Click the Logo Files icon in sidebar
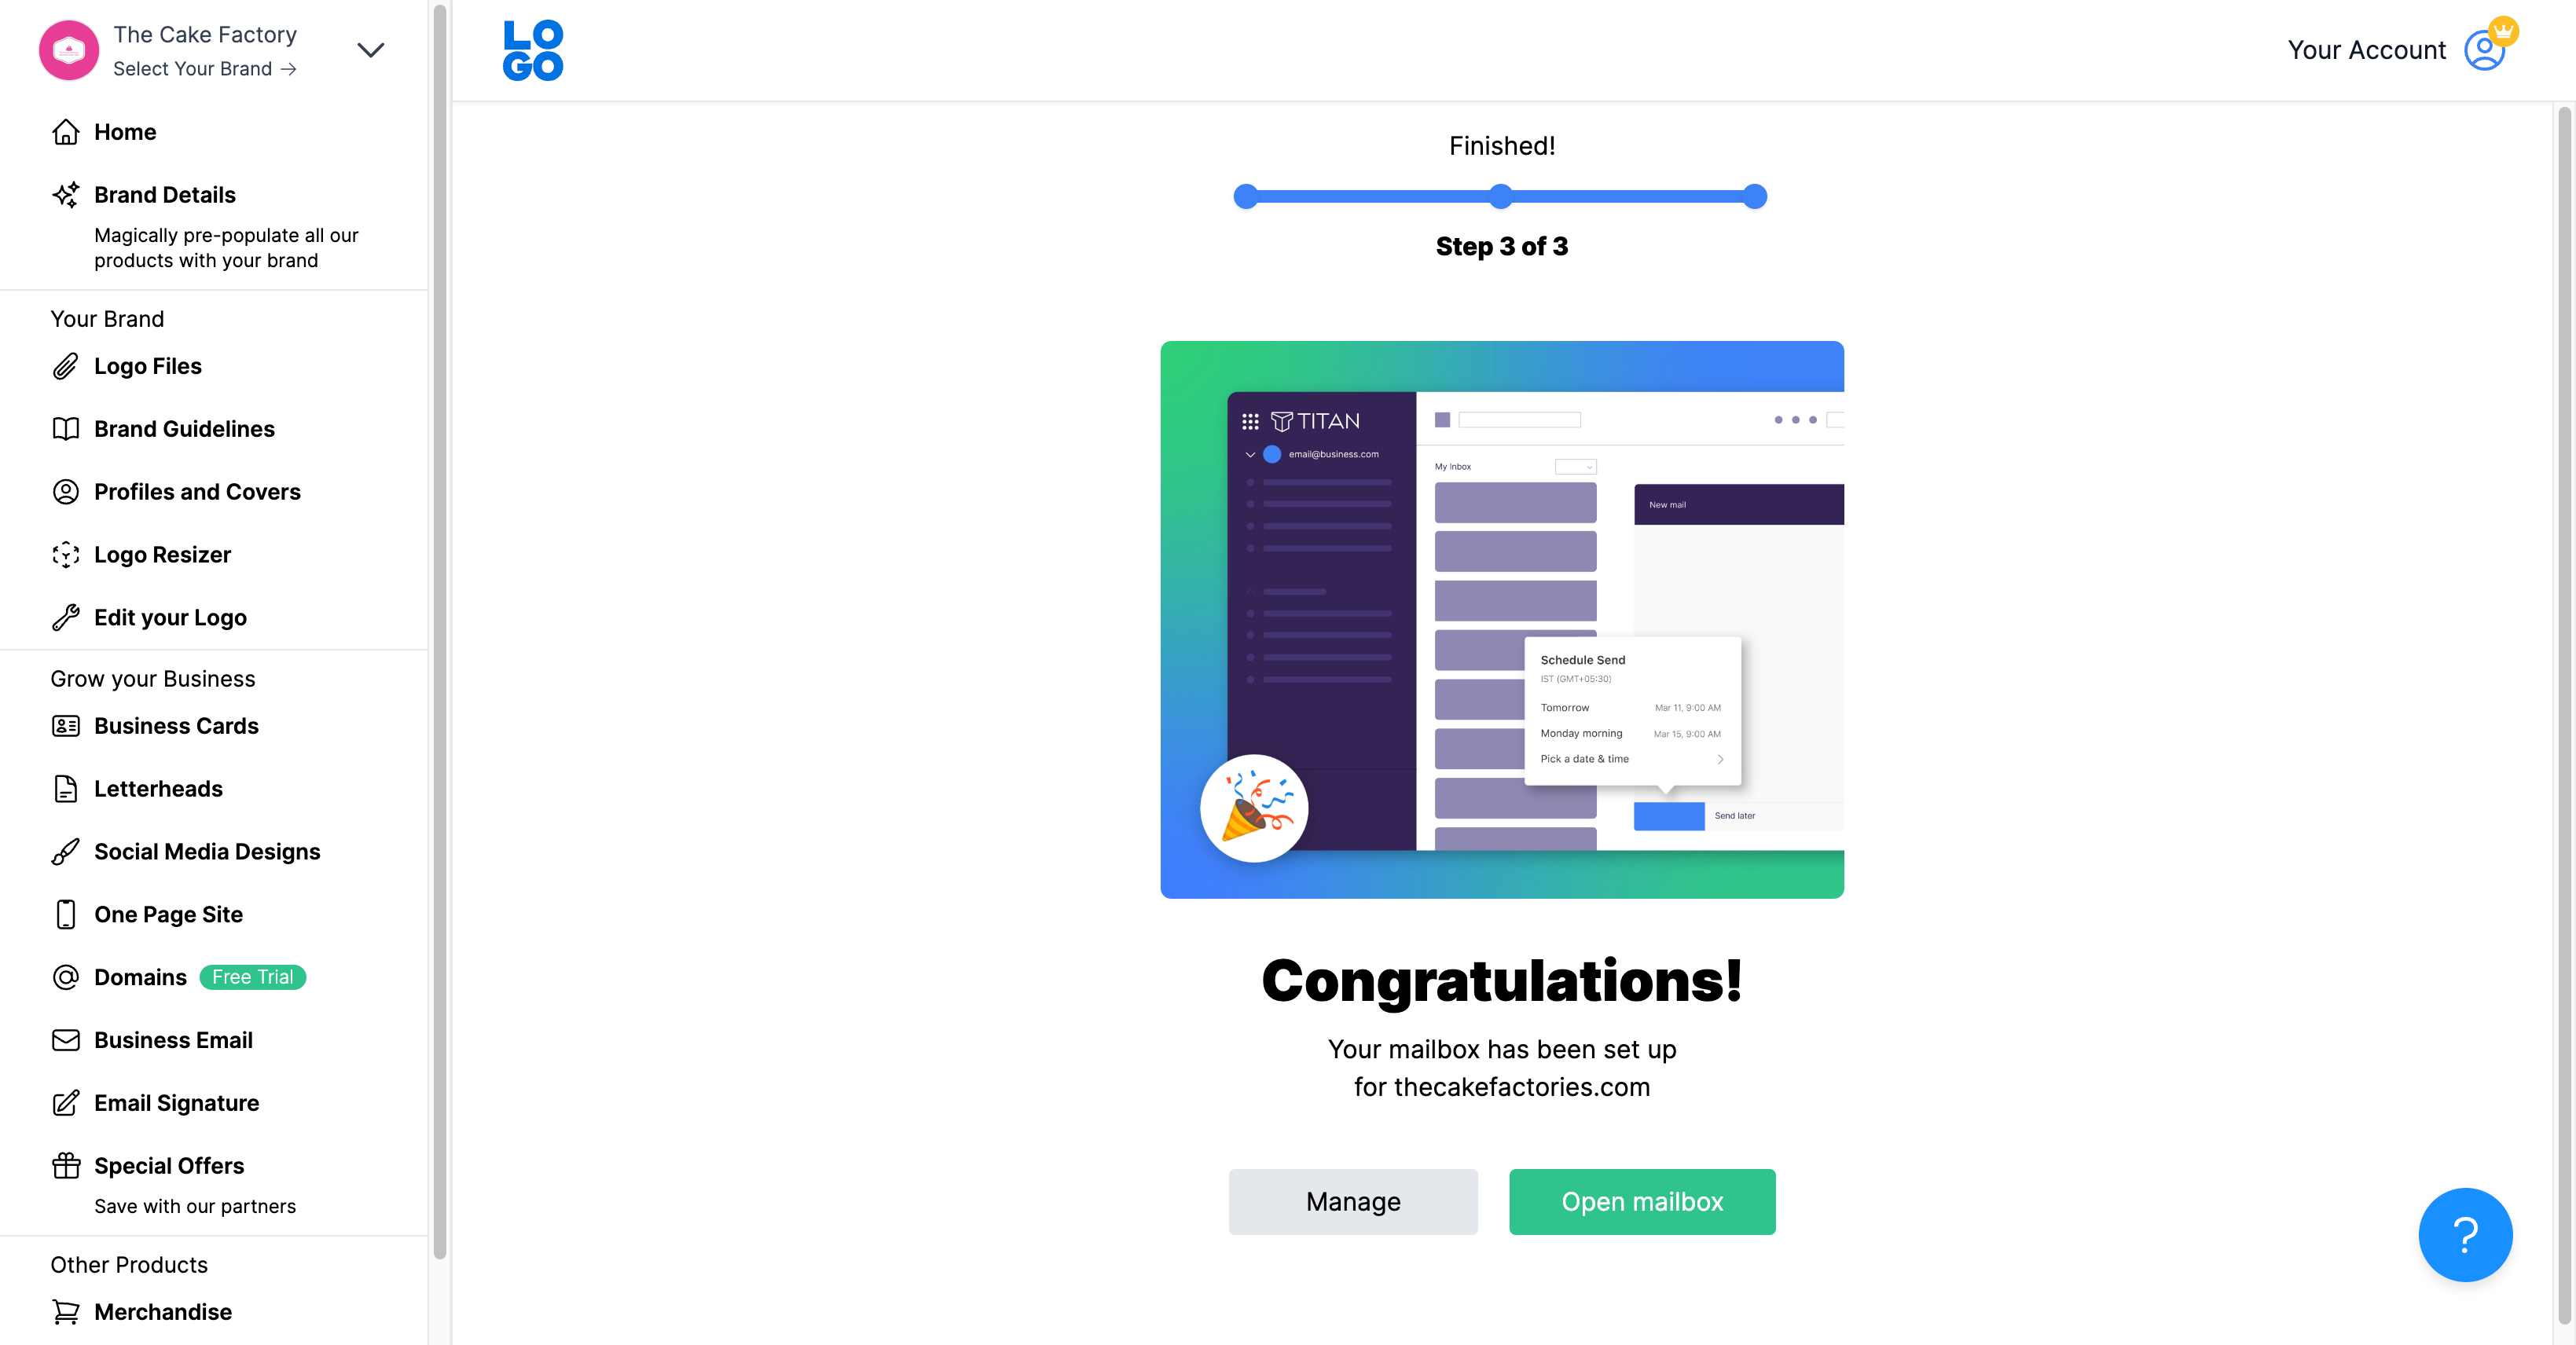Image resolution: width=2576 pixels, height=1345 pixels. pyautogui.click(x=64, y=366)
